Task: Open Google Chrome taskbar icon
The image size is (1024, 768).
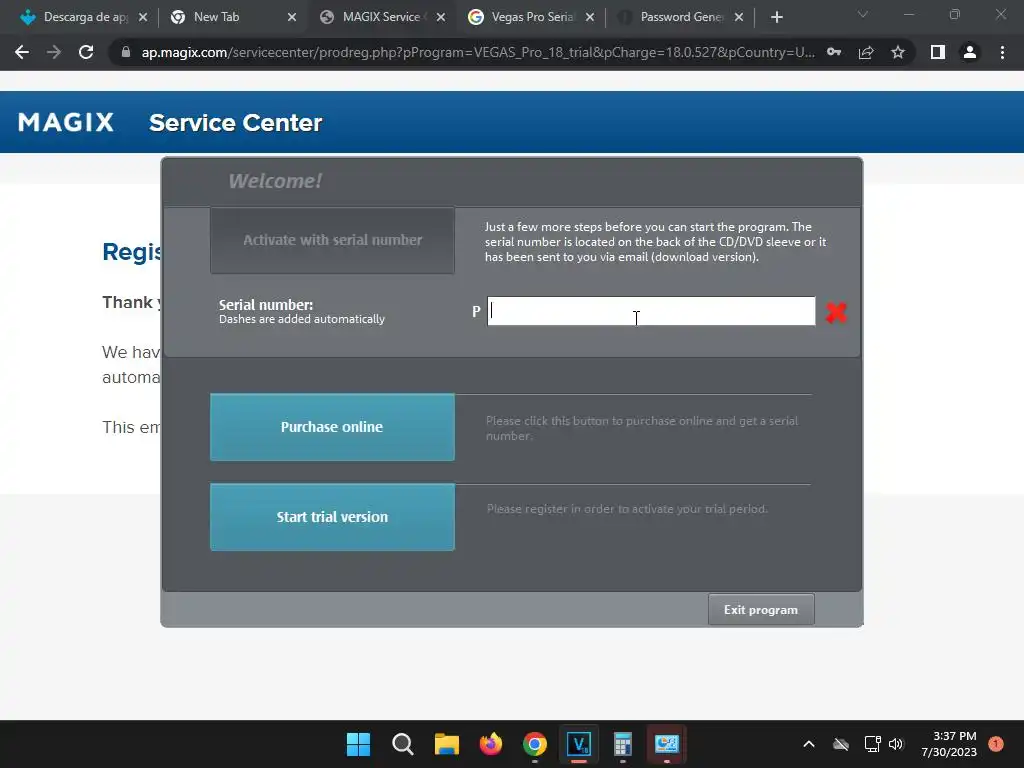Action: tap(535, 744)
